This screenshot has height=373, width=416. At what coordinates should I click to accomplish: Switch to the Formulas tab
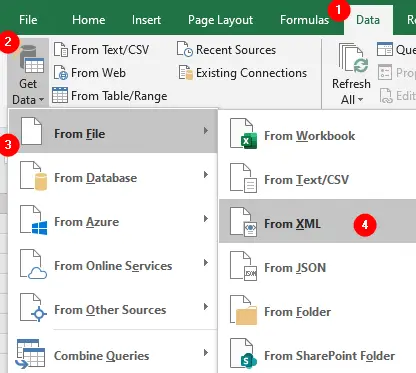tap(304, 20)
